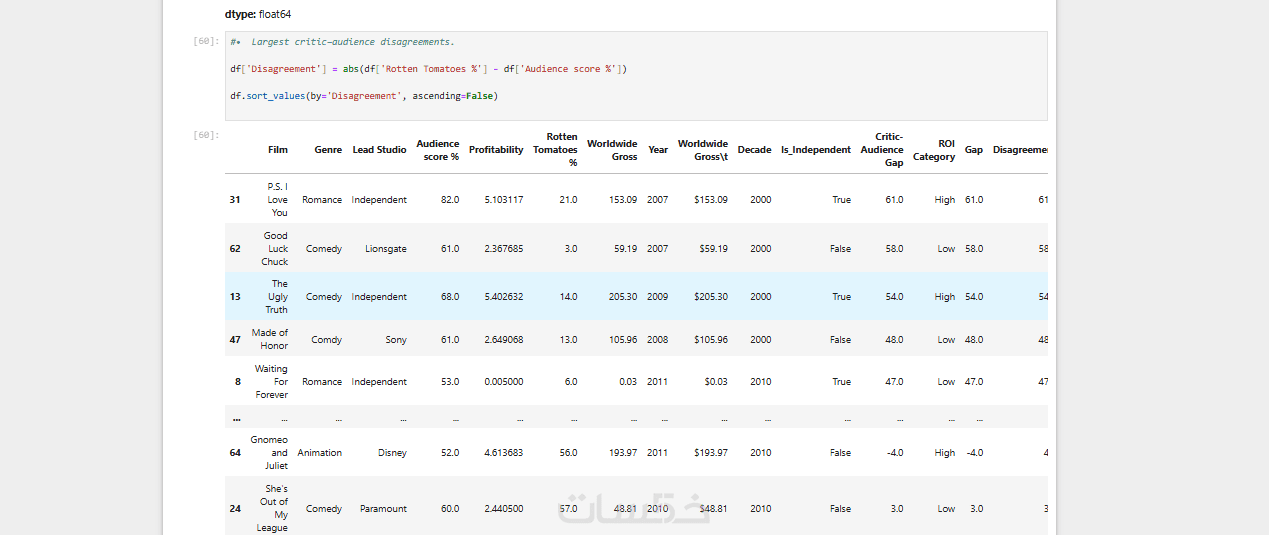1269x535 pixels.
Task: Place cursor in the Disagreement assignment line
Action: pyautogui.click(x=428, y=69)
